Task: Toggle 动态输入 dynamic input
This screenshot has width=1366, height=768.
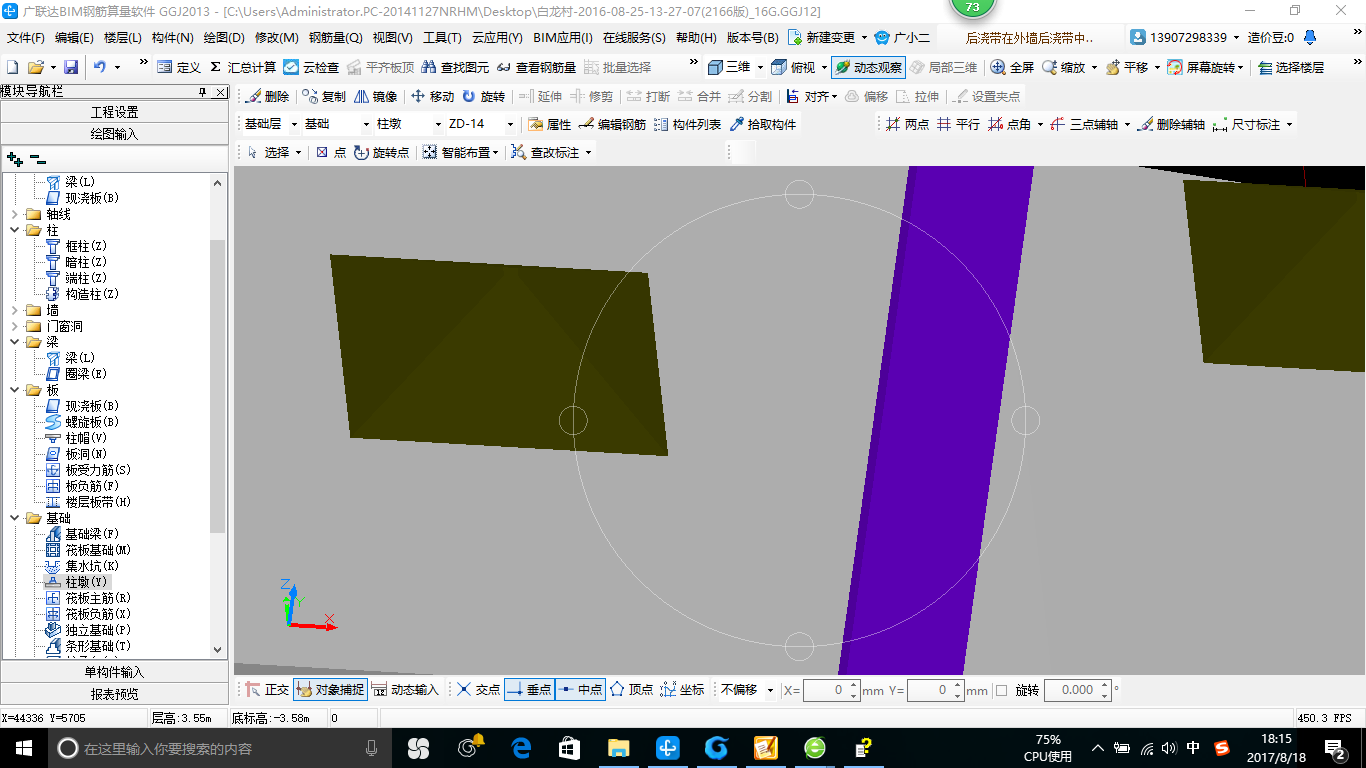Action: [404, 690]
